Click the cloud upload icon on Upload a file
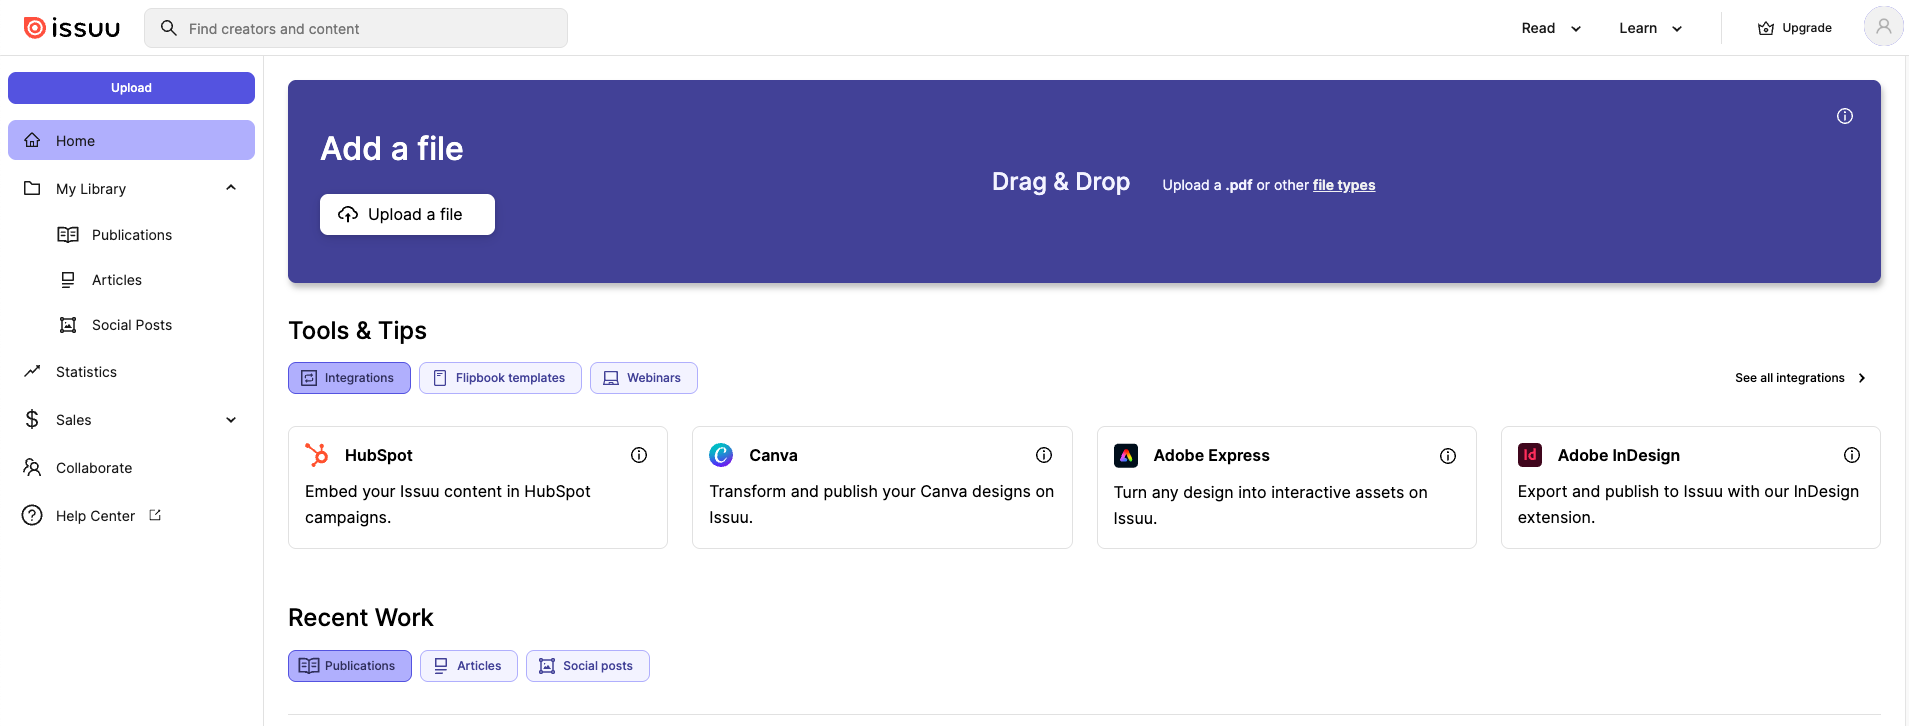 [348, 214]
